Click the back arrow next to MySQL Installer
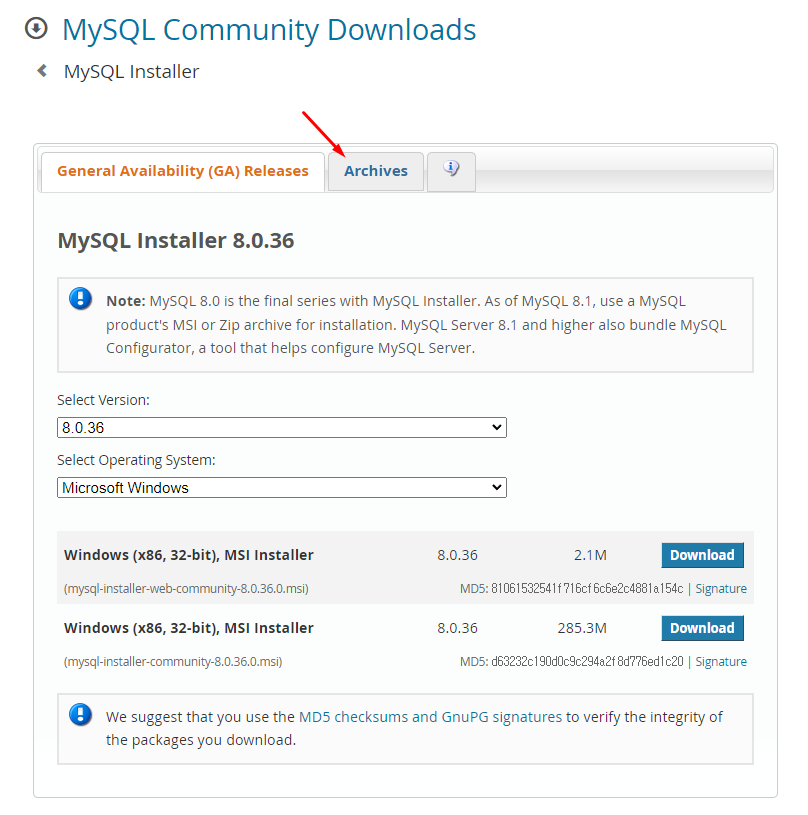The width and height of the screenshot is (808, 815). 42,71
